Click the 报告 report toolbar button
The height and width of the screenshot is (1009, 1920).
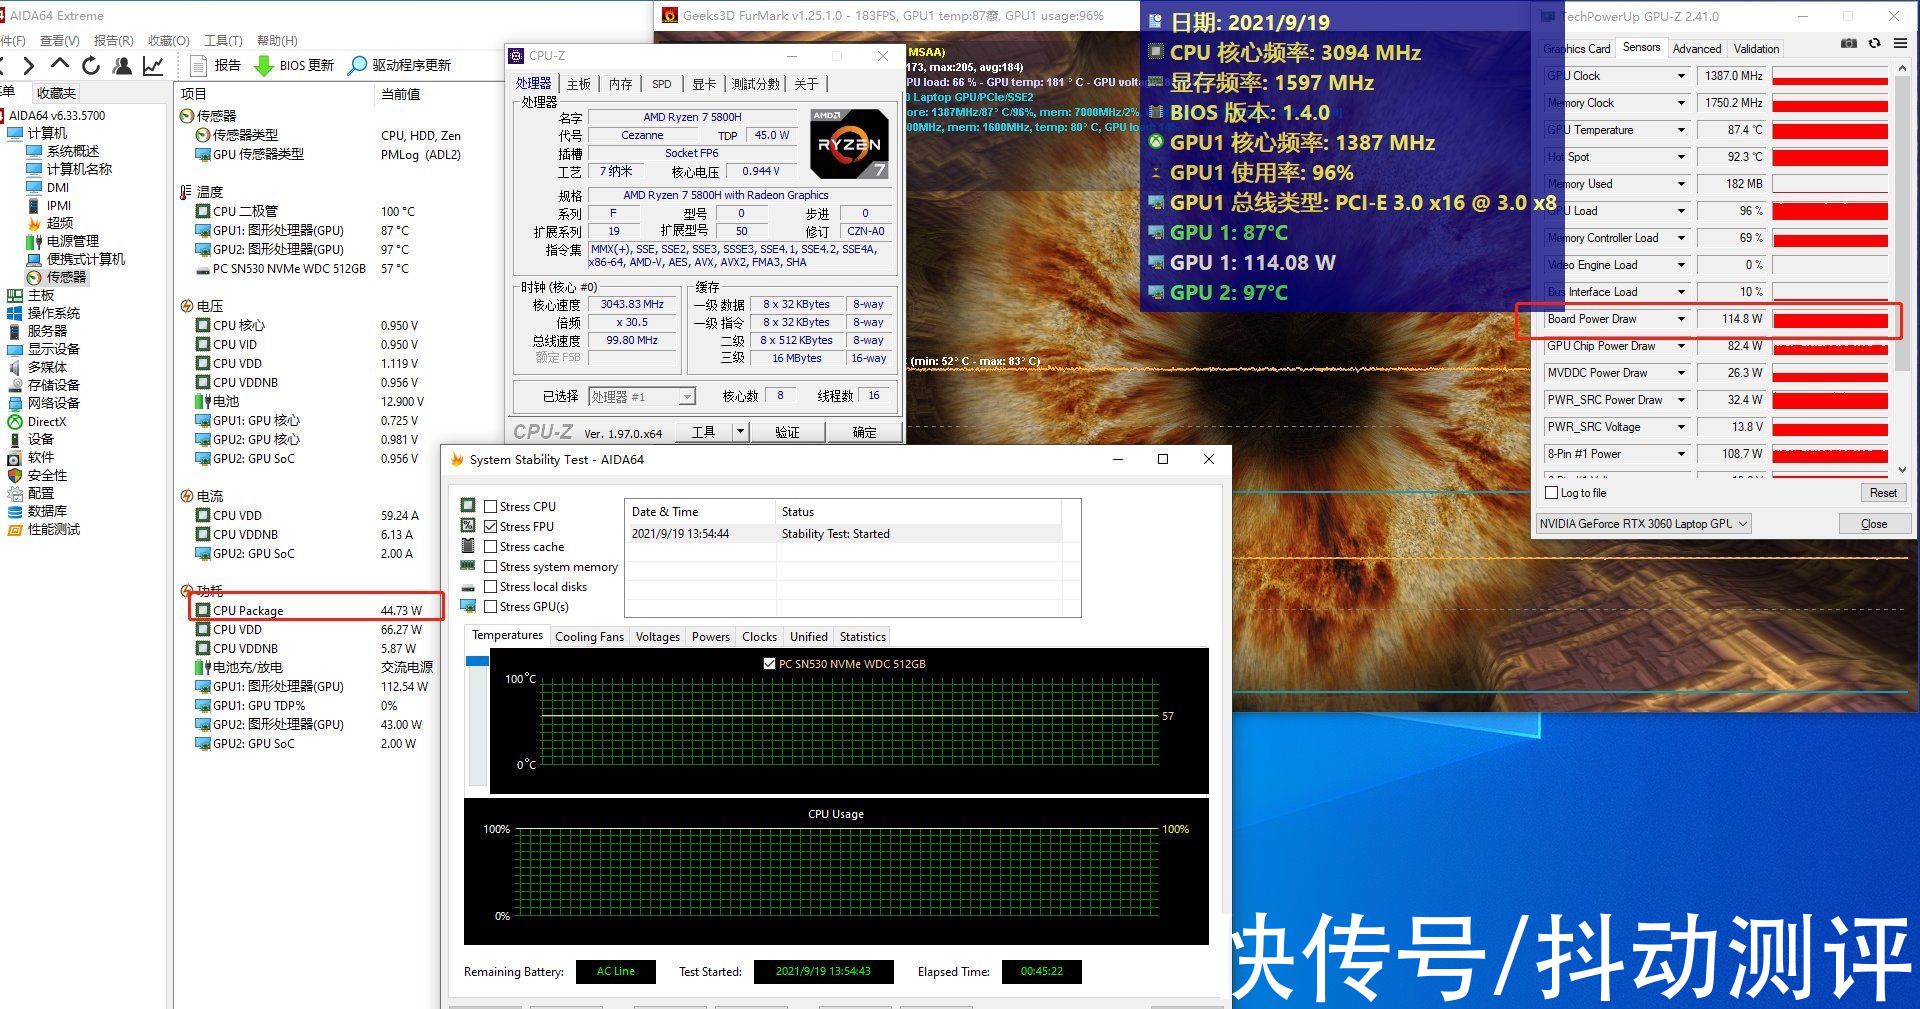216,65
